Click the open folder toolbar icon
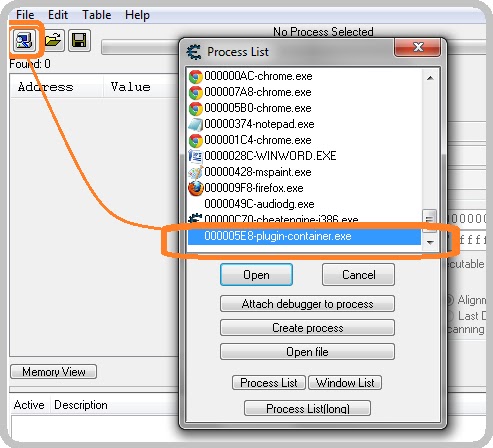This screenshot has width=493, height=448. click(53, 40)
